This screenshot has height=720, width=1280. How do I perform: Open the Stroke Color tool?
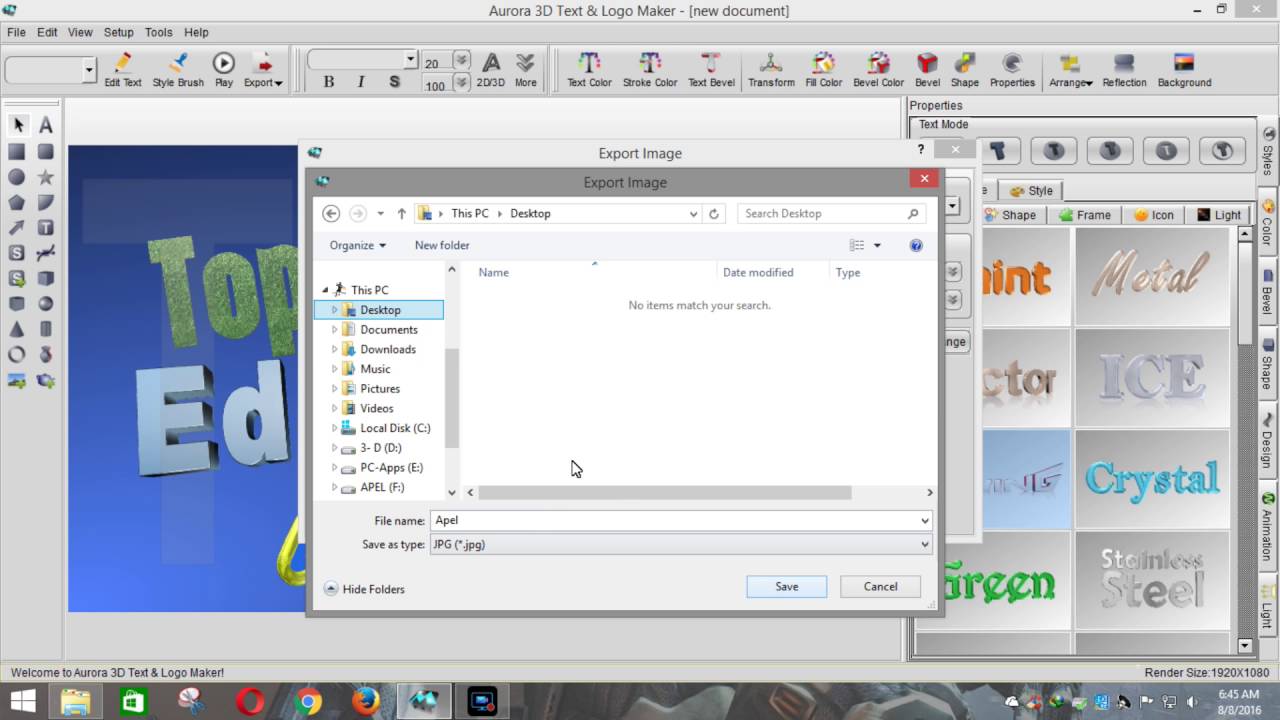click(650, 71)
